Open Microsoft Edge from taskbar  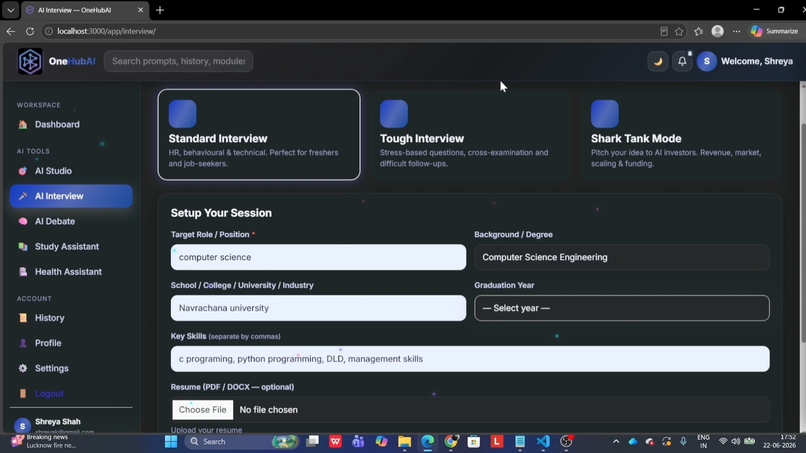428,442
